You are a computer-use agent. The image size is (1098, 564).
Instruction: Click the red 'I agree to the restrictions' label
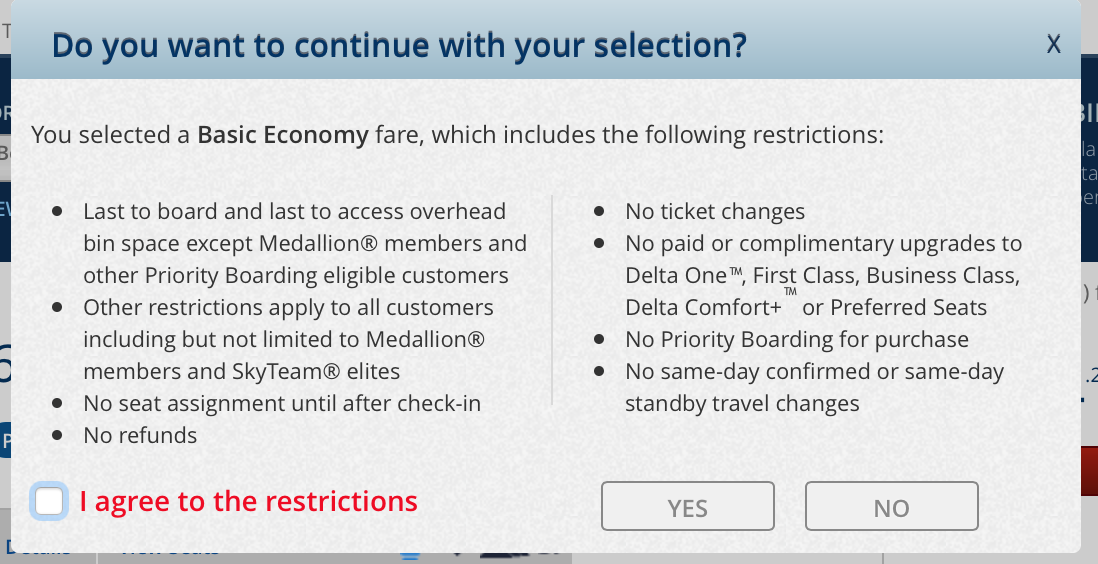click(x=249, y=502)
